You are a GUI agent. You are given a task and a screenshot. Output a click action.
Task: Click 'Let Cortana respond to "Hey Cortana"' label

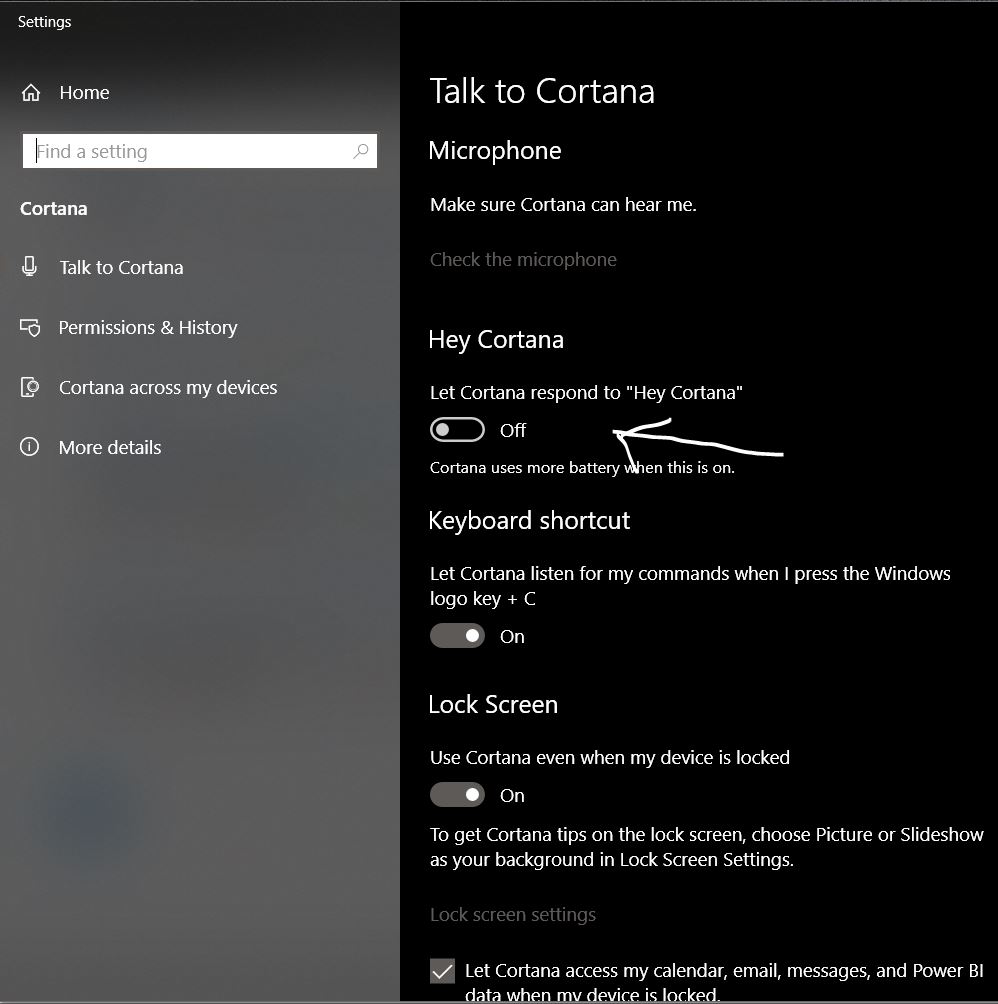tap(586, 393)
